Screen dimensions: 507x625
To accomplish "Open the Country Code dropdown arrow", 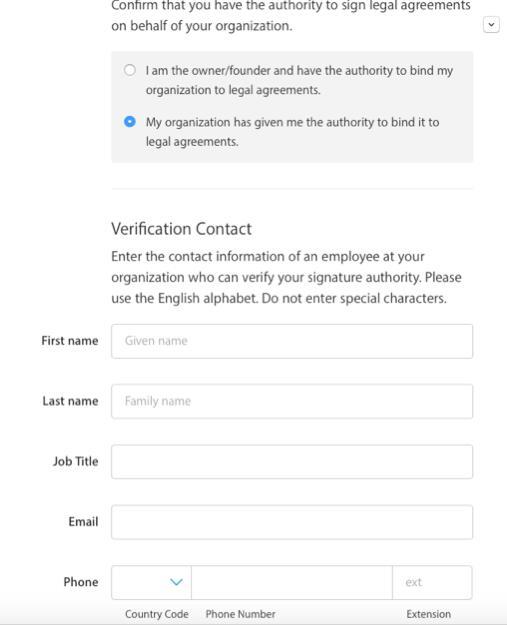I will click(x=176, y=582).
